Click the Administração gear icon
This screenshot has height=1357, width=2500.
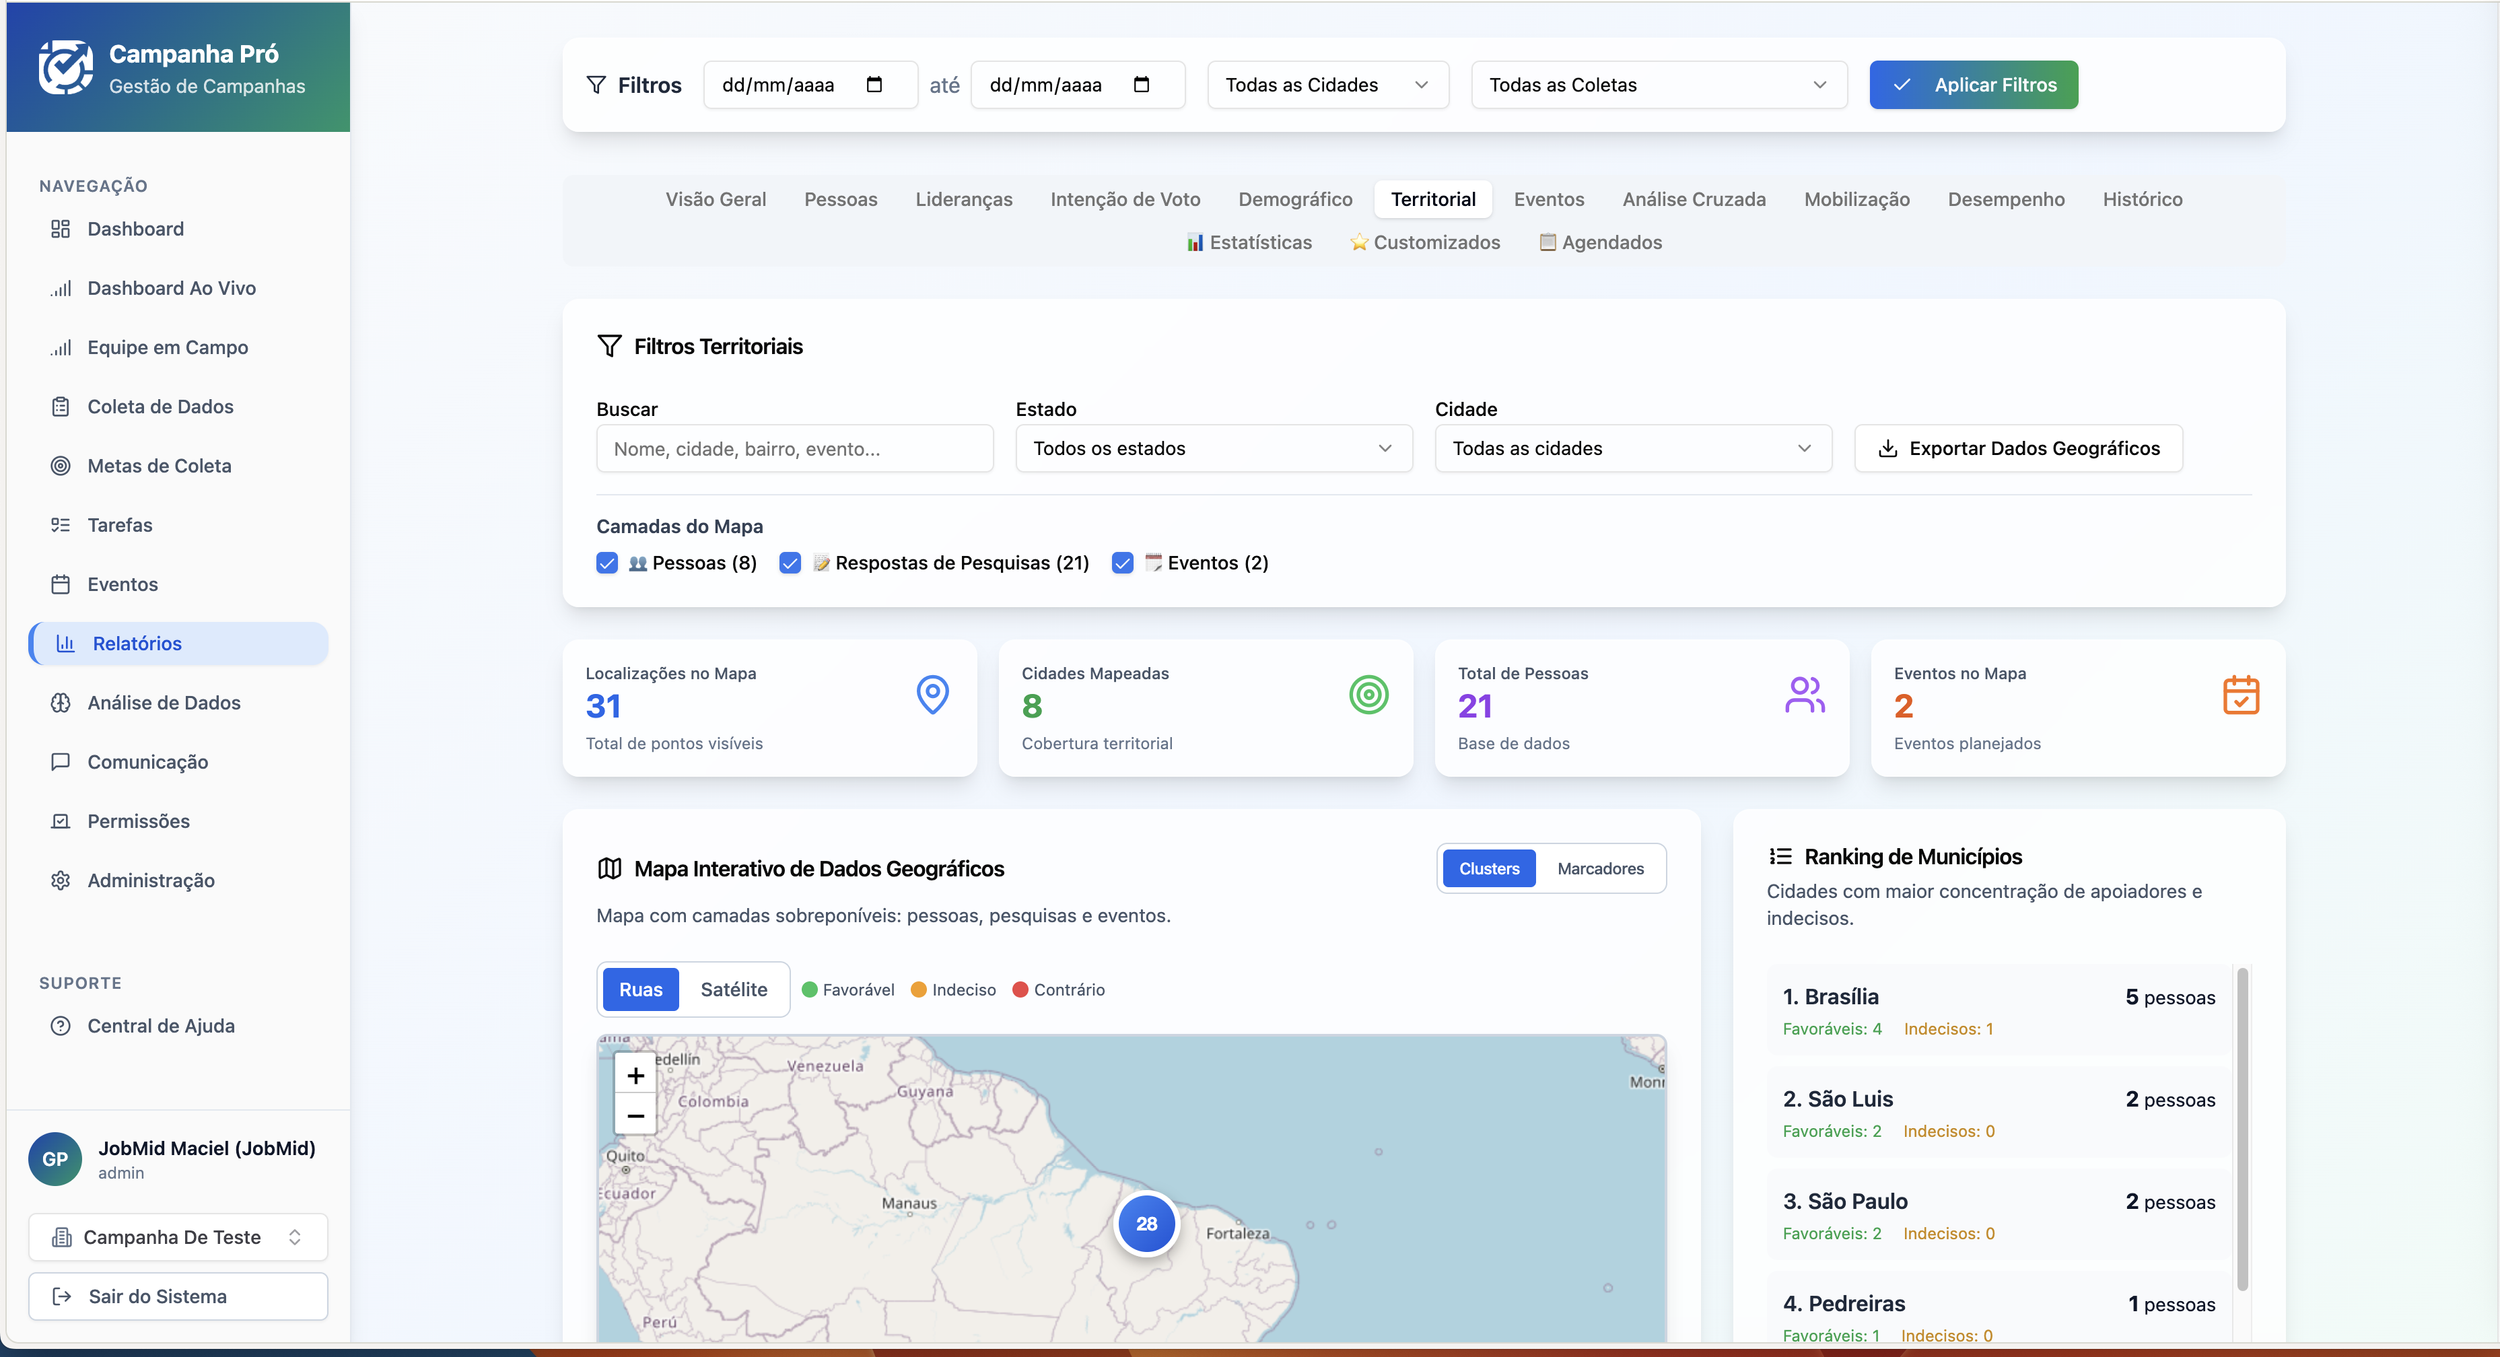[61, 881]
